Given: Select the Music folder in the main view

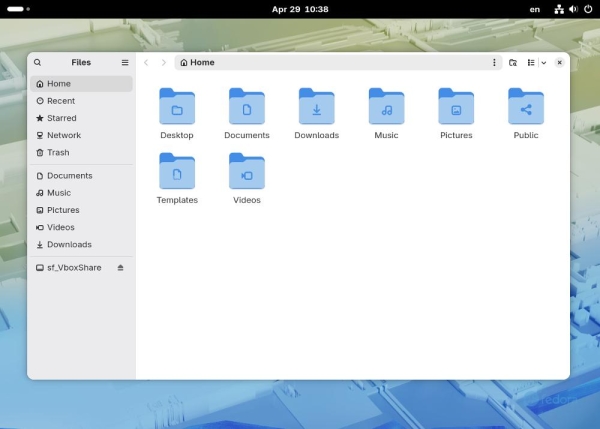Looking at the screenshot, I should [386, 107].
